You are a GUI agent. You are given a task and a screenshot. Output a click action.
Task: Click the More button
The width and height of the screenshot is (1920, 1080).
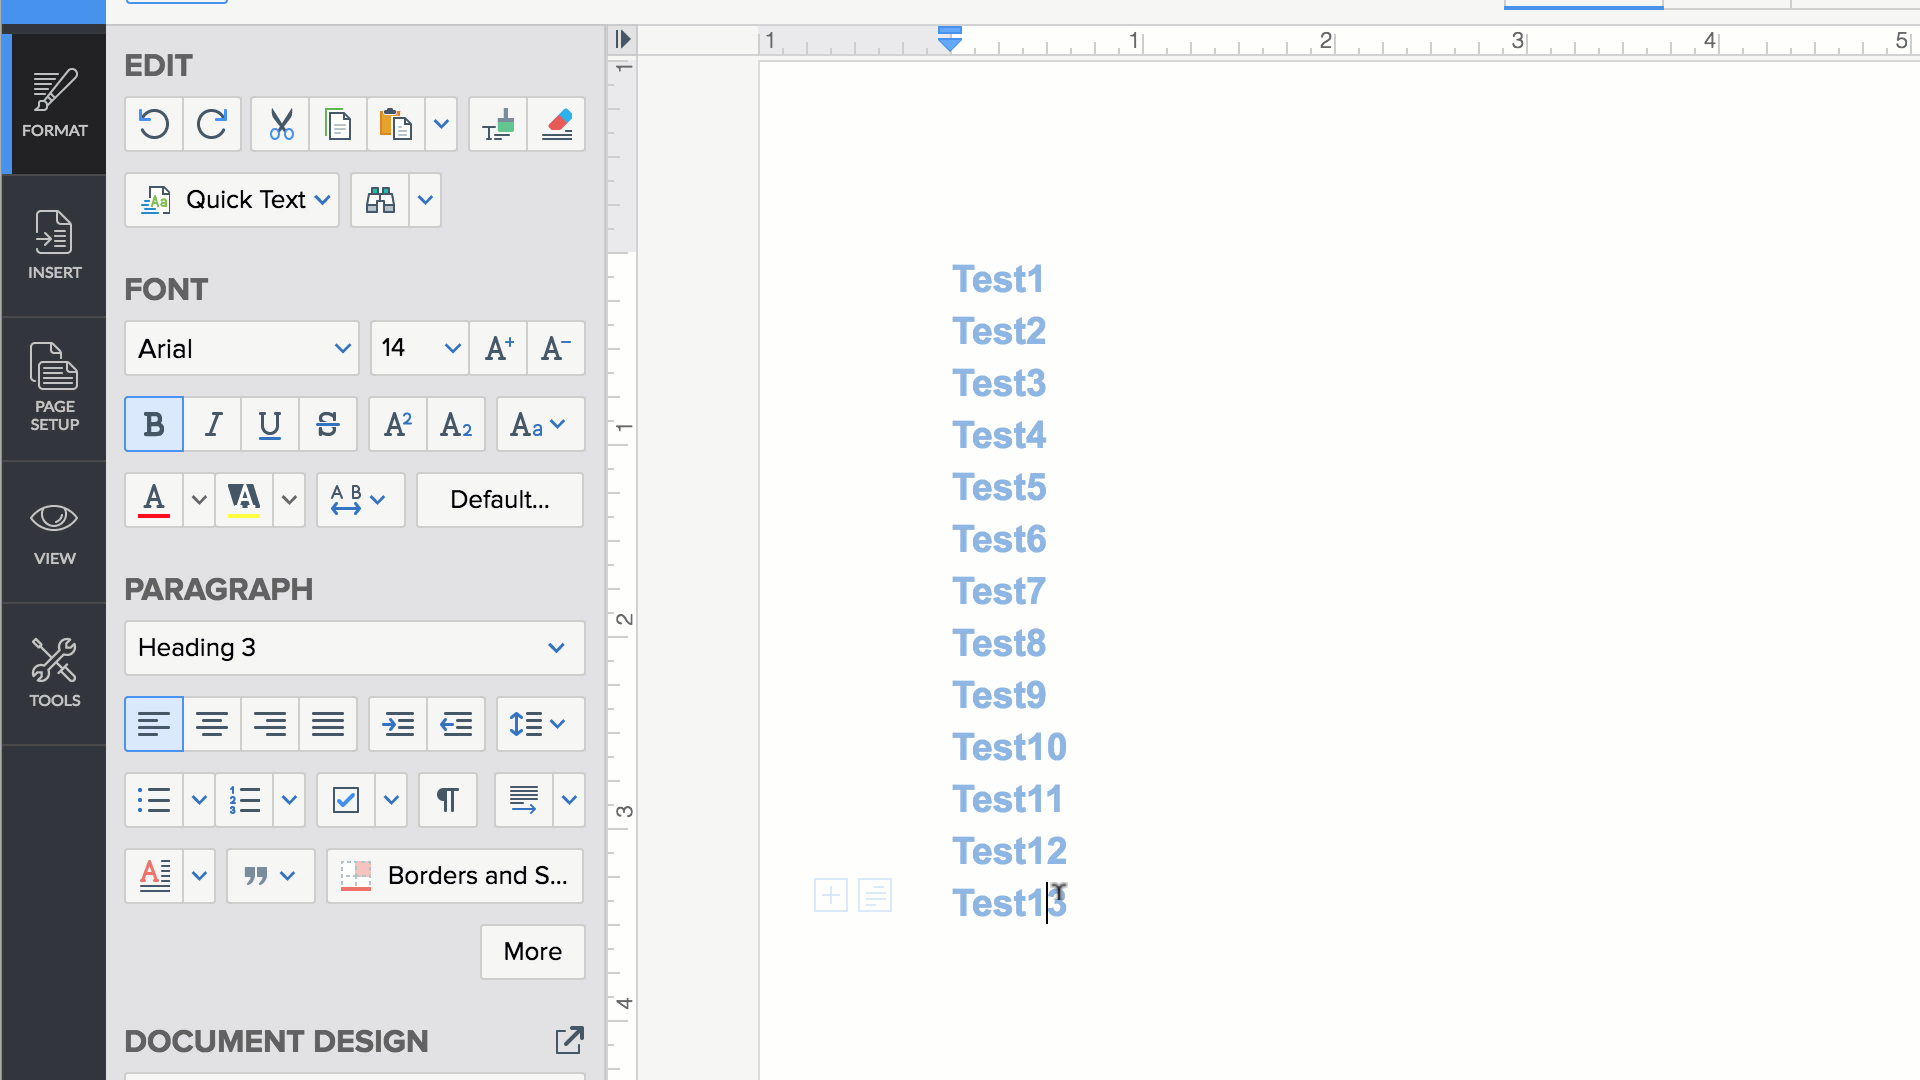point(533,951)
